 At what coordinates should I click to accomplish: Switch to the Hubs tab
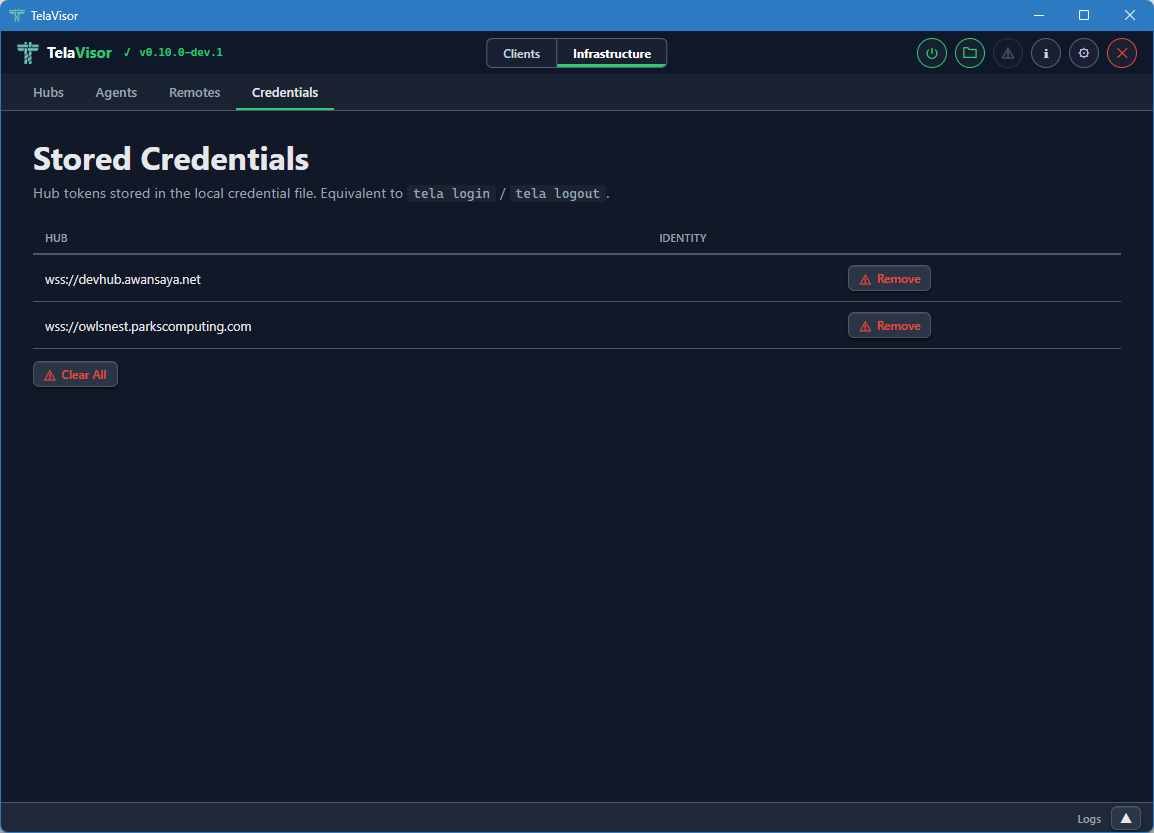(x=48, y=92)
